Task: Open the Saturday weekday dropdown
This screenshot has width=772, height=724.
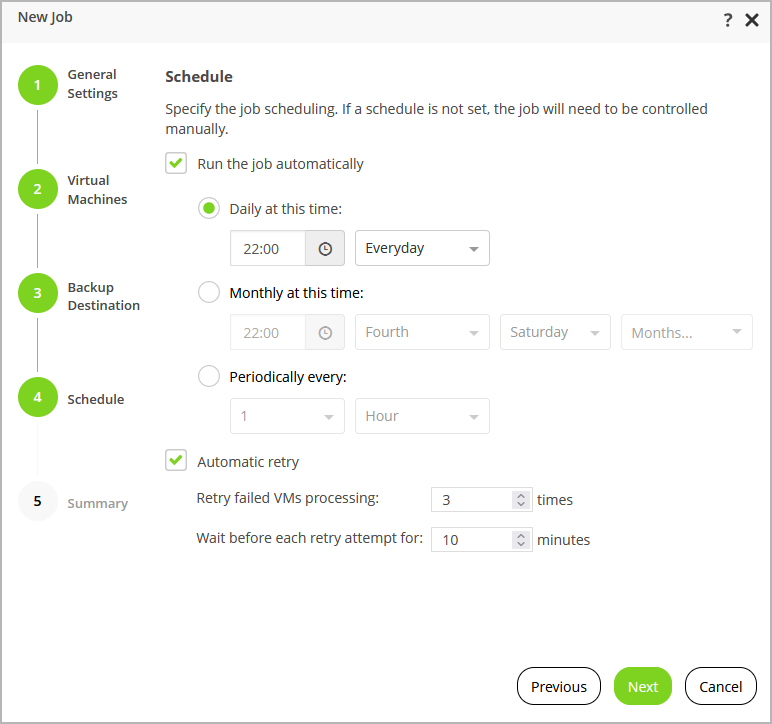Action: tap(554, 333)
